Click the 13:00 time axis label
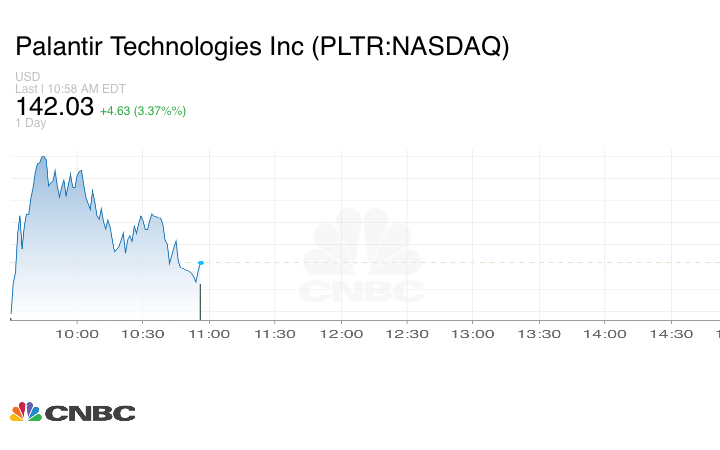The height and width of the screenshot is (450, 720). 473,334
